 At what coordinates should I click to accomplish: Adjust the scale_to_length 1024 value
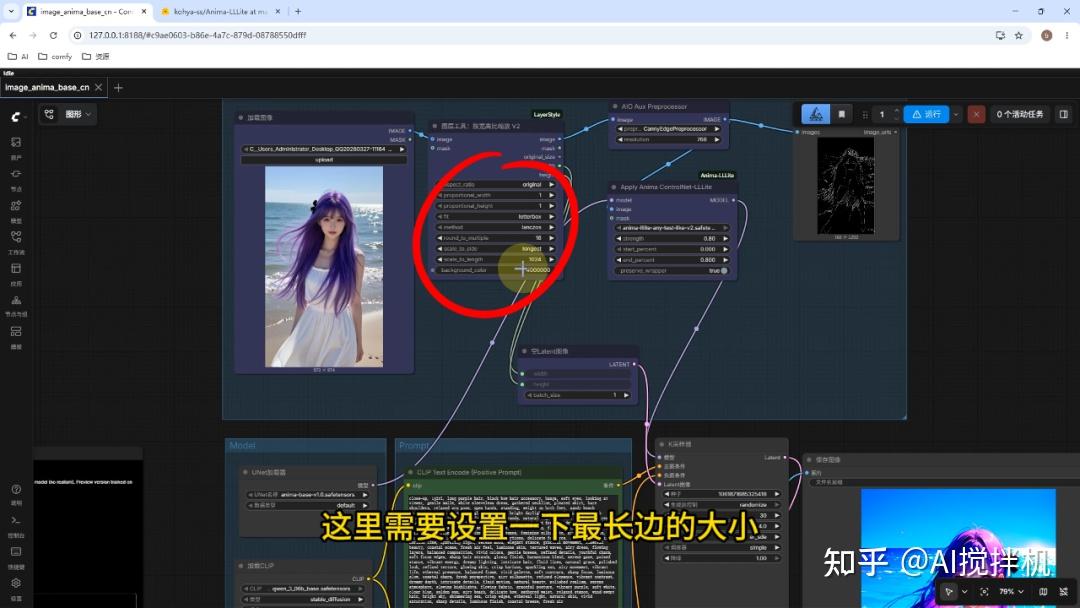497,260
